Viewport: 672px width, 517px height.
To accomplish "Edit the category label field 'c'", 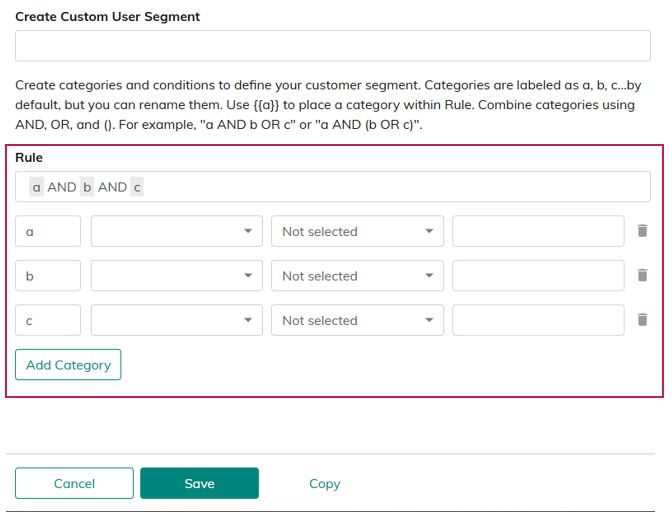I will click(x=48, y=320).
